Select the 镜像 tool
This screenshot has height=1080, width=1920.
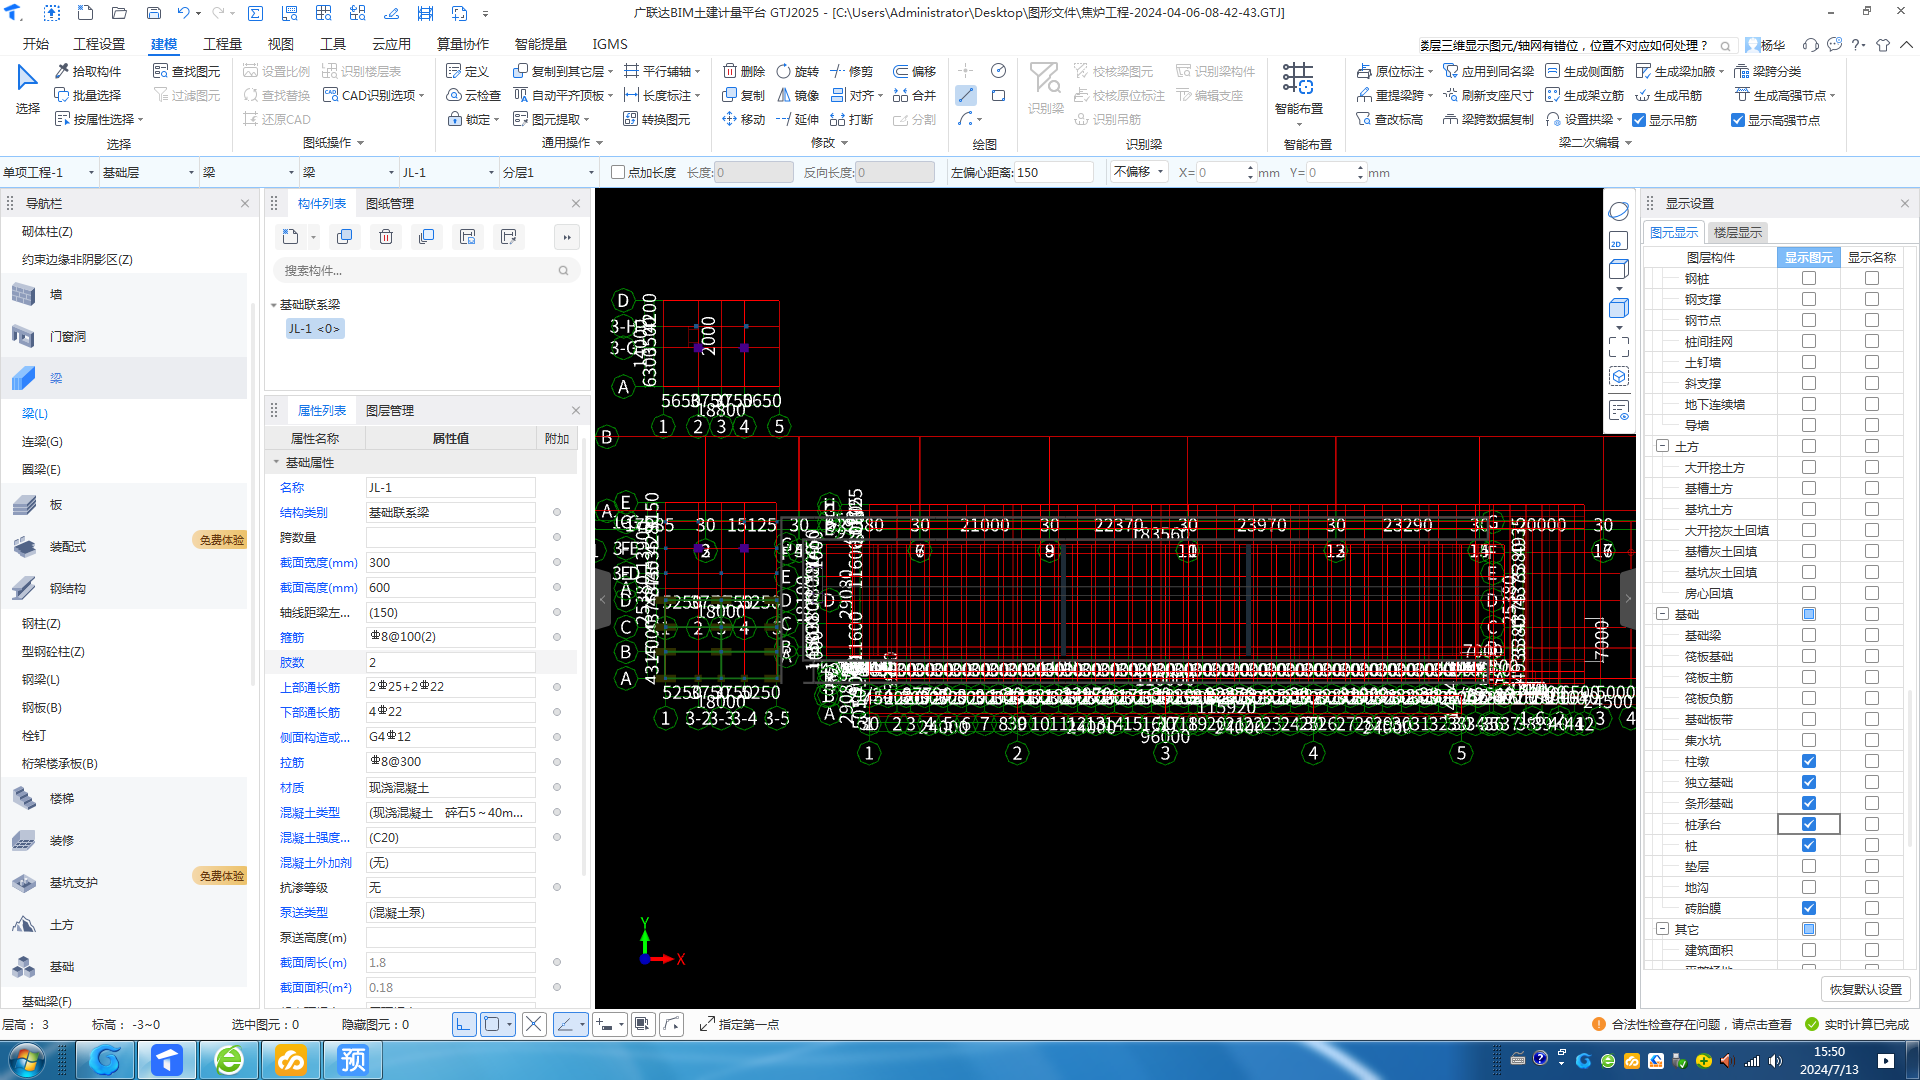798,95
